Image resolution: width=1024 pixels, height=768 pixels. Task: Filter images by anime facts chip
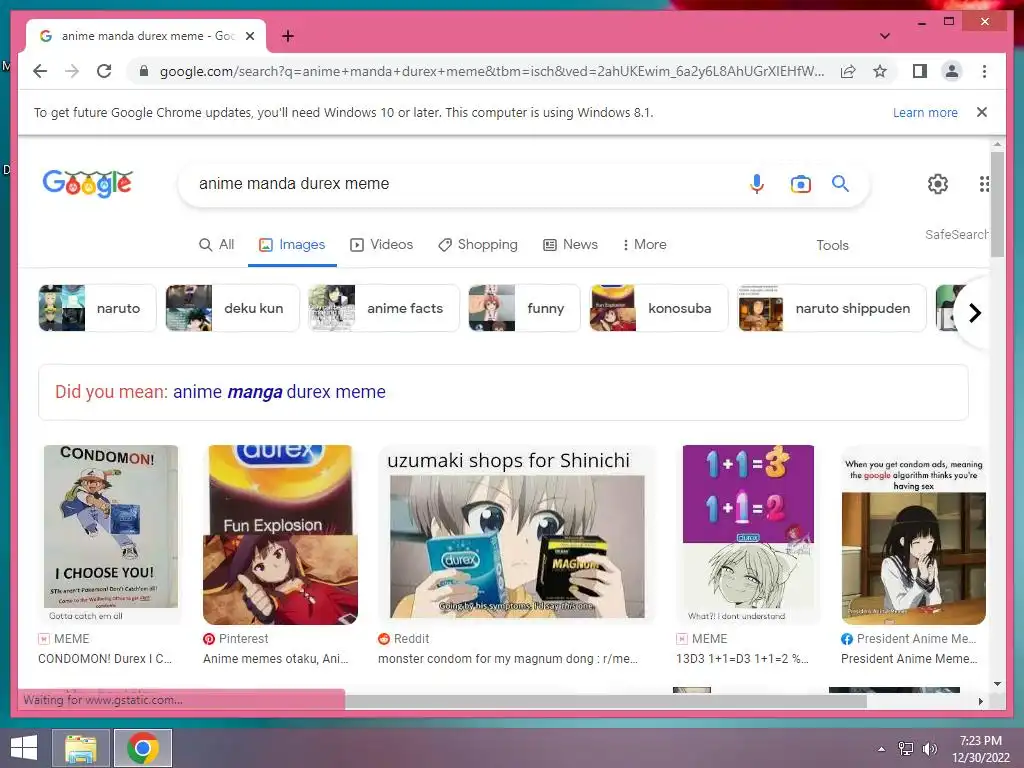tap(383, 308)
